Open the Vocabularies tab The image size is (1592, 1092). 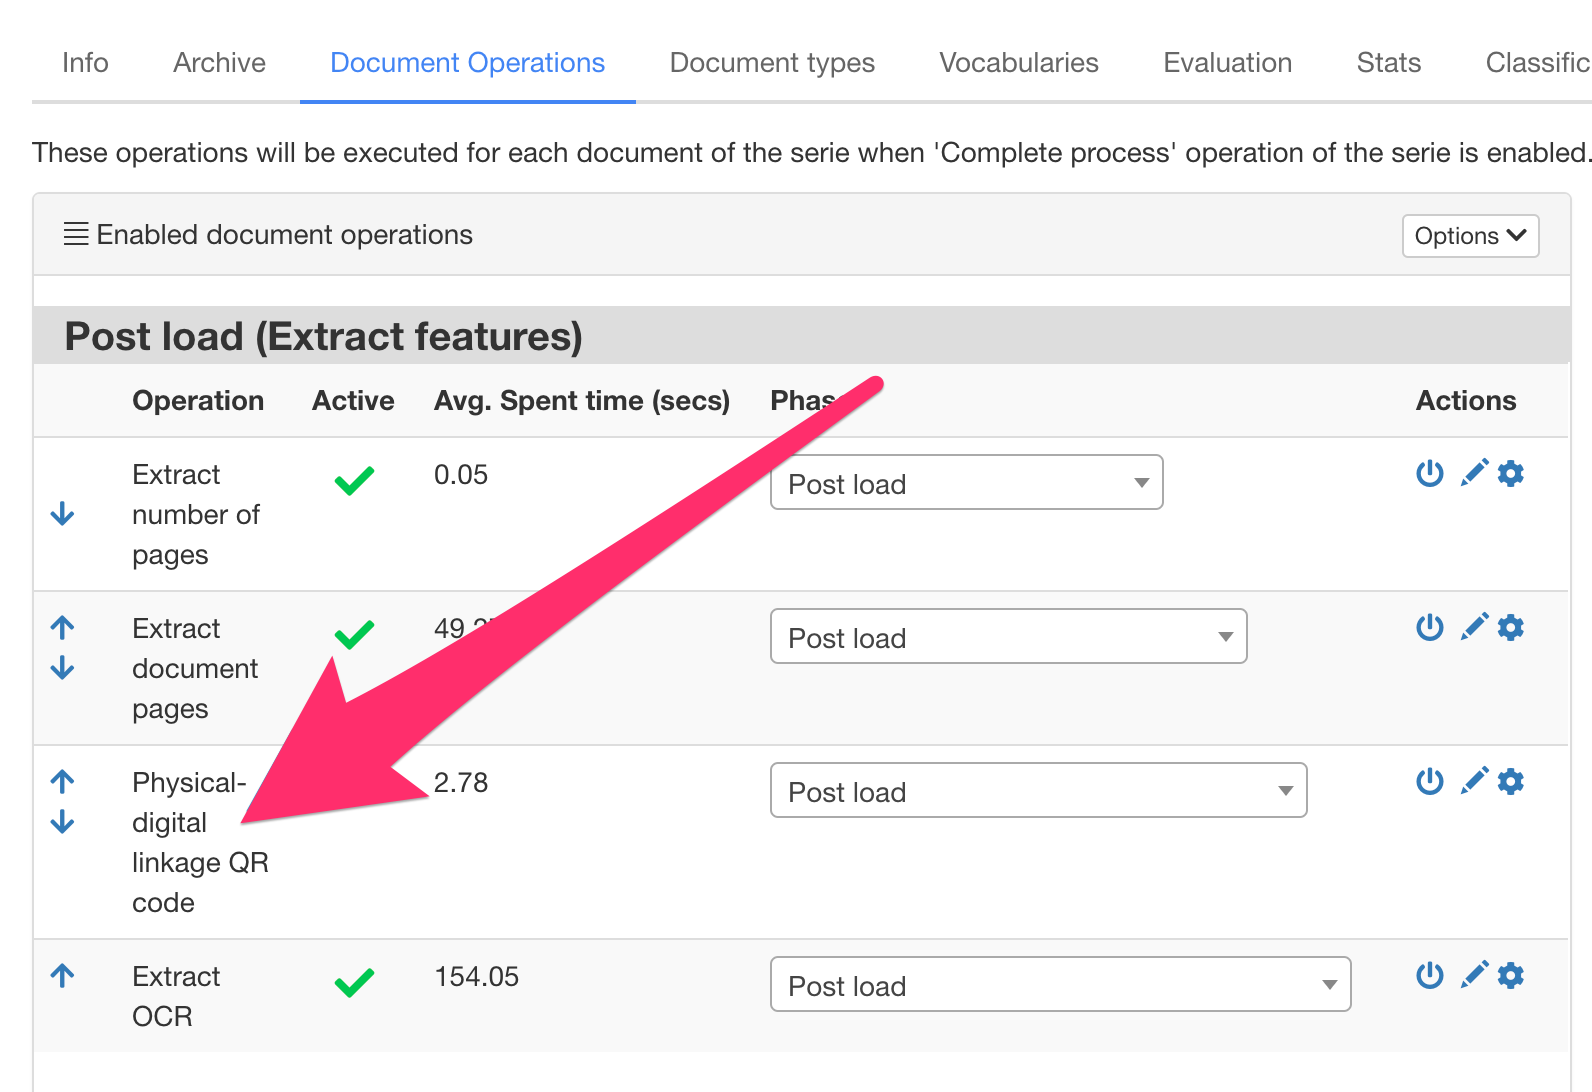tap(1018, 63)
